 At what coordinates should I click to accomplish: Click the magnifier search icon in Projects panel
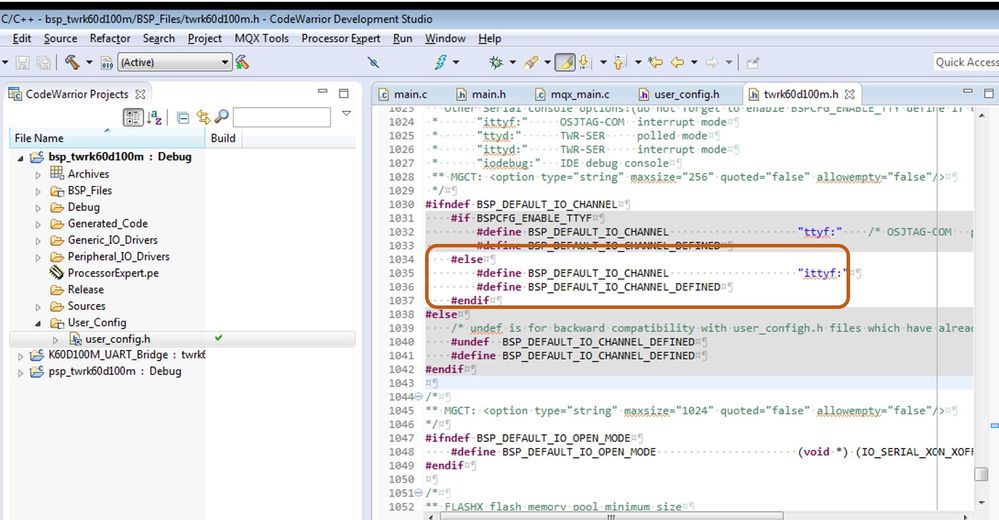[x=221, y=117]
